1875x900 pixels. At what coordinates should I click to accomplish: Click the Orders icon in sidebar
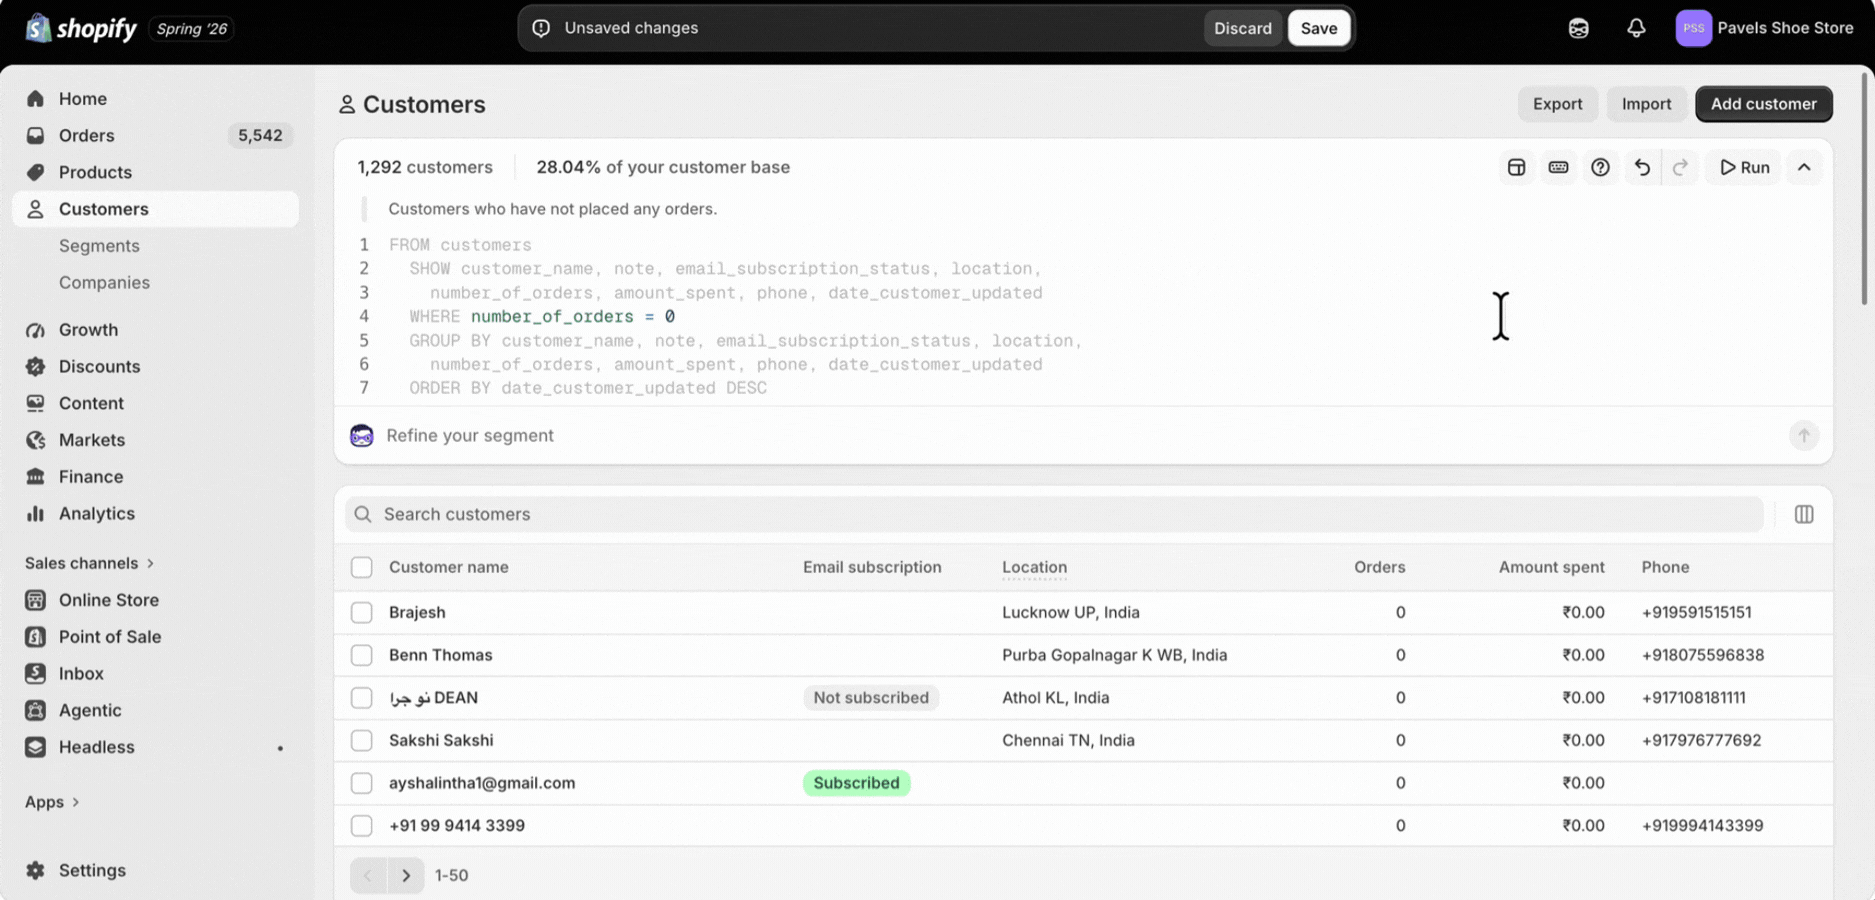tap(35, 135)
